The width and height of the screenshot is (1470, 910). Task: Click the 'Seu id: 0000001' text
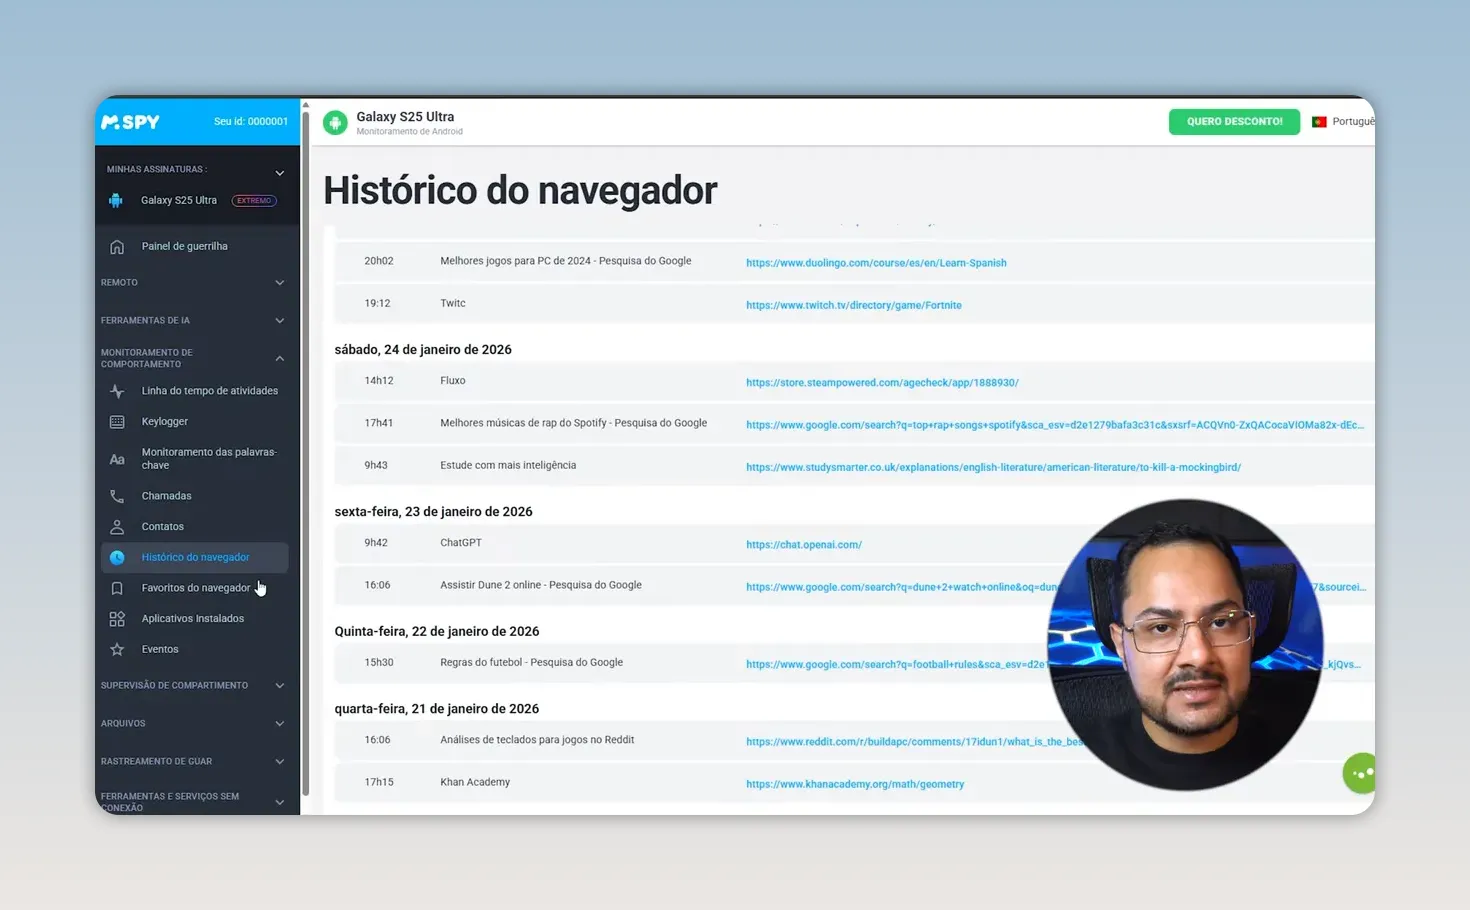[251, 122]
